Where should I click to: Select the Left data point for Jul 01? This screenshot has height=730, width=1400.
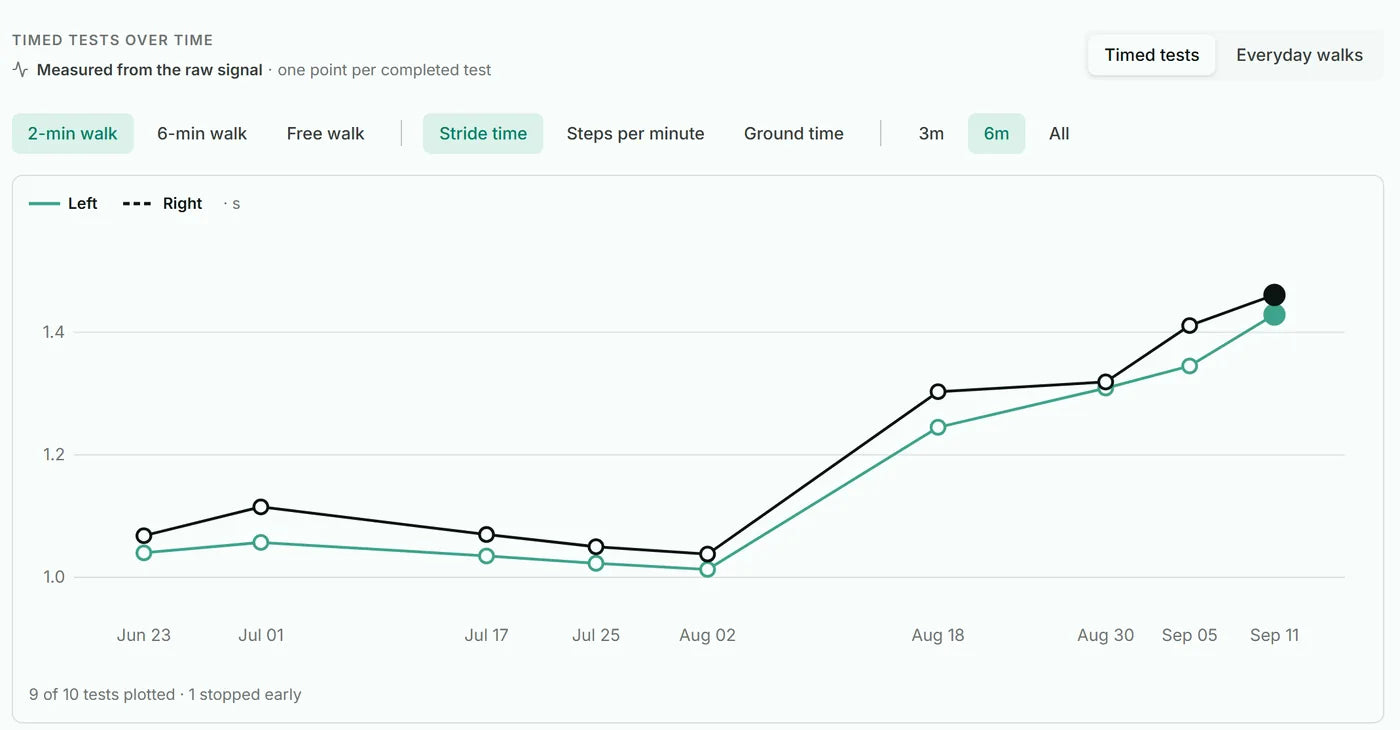click(x=261, y=542)
